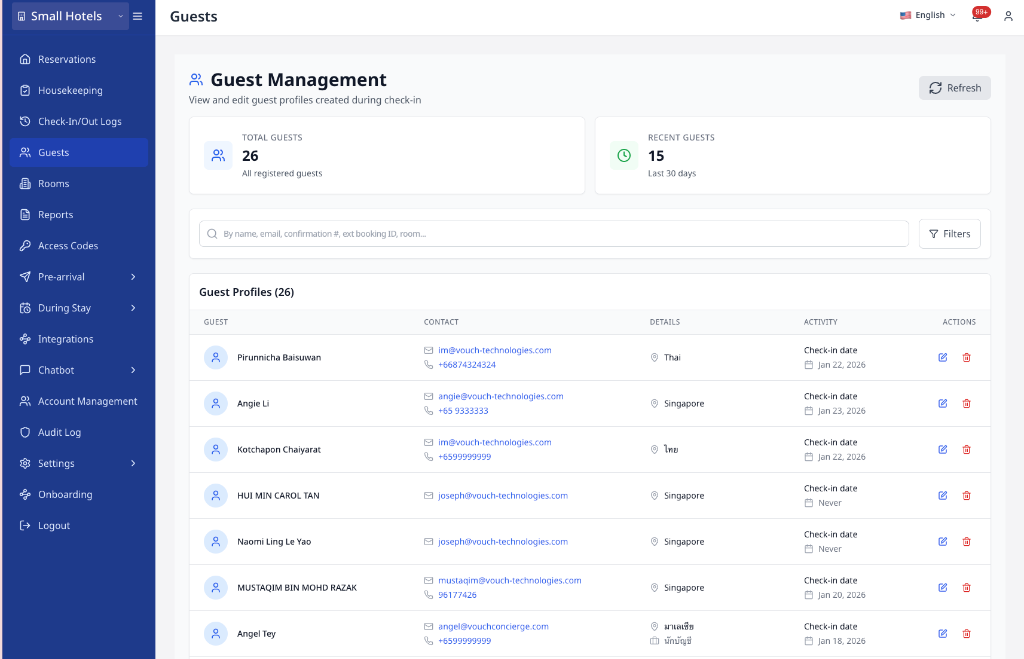
Task: Open the English language dropdown
Action: (925, 15)
